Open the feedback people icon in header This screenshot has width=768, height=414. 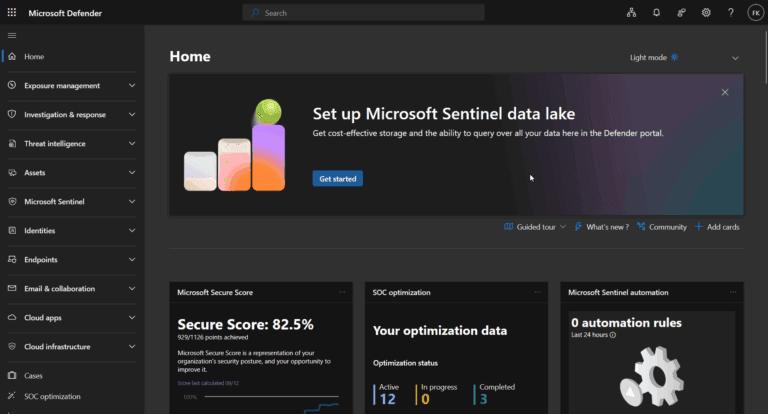click(681, 13)
